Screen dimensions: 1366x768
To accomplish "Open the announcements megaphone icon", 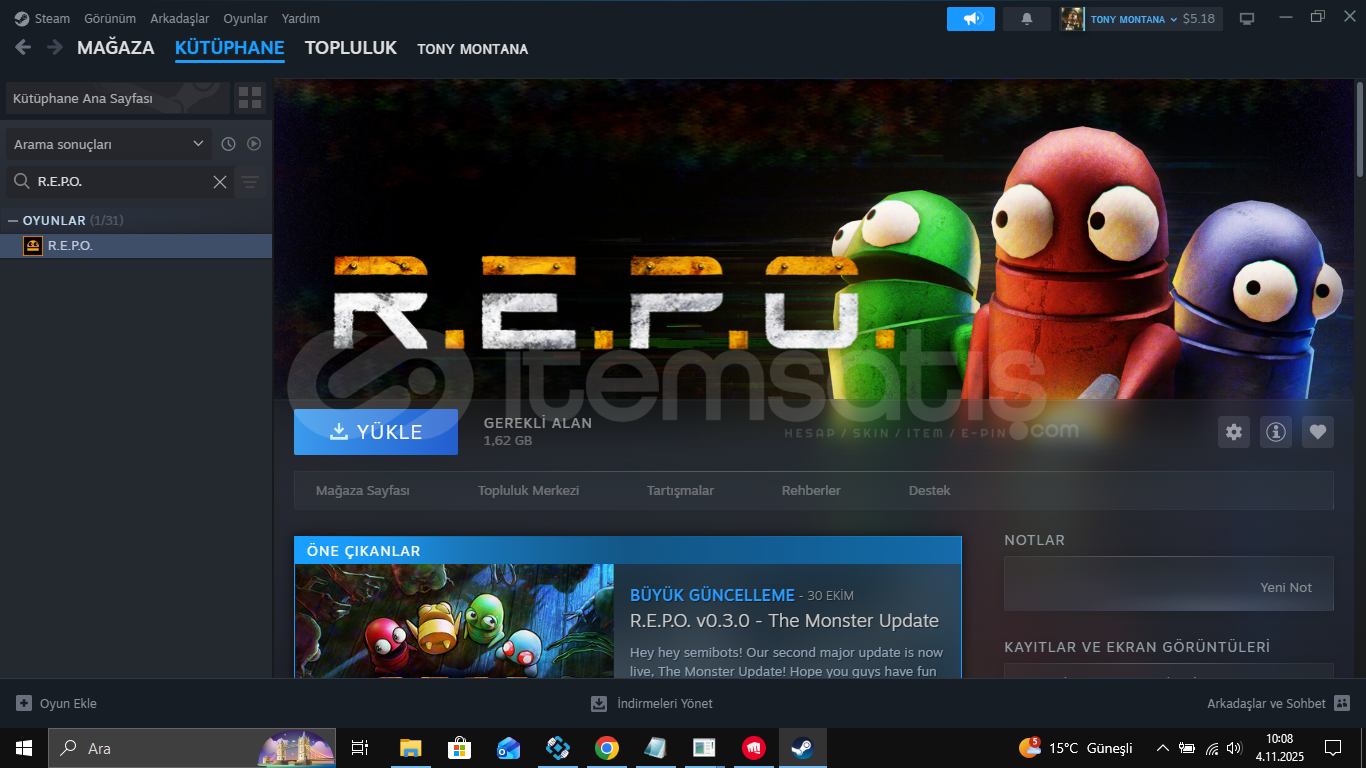I will [x=970, y=19].
